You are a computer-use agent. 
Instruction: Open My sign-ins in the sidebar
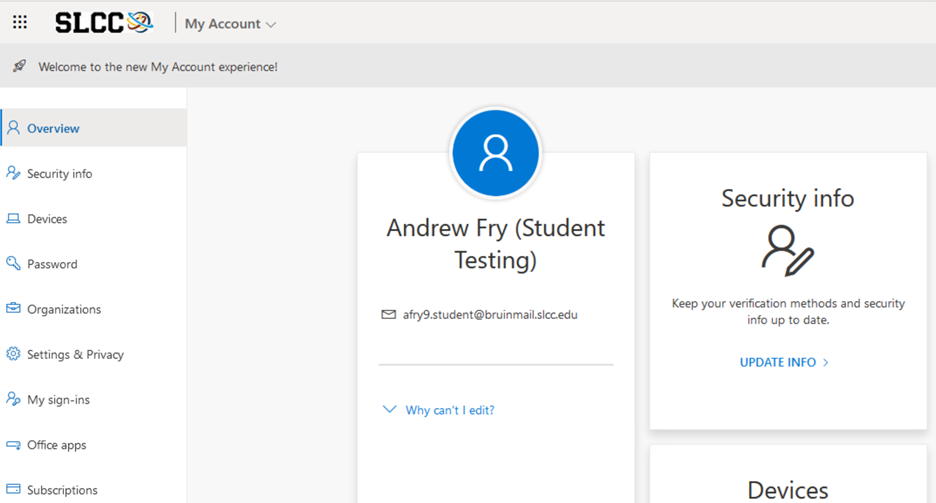click(94, 400)
